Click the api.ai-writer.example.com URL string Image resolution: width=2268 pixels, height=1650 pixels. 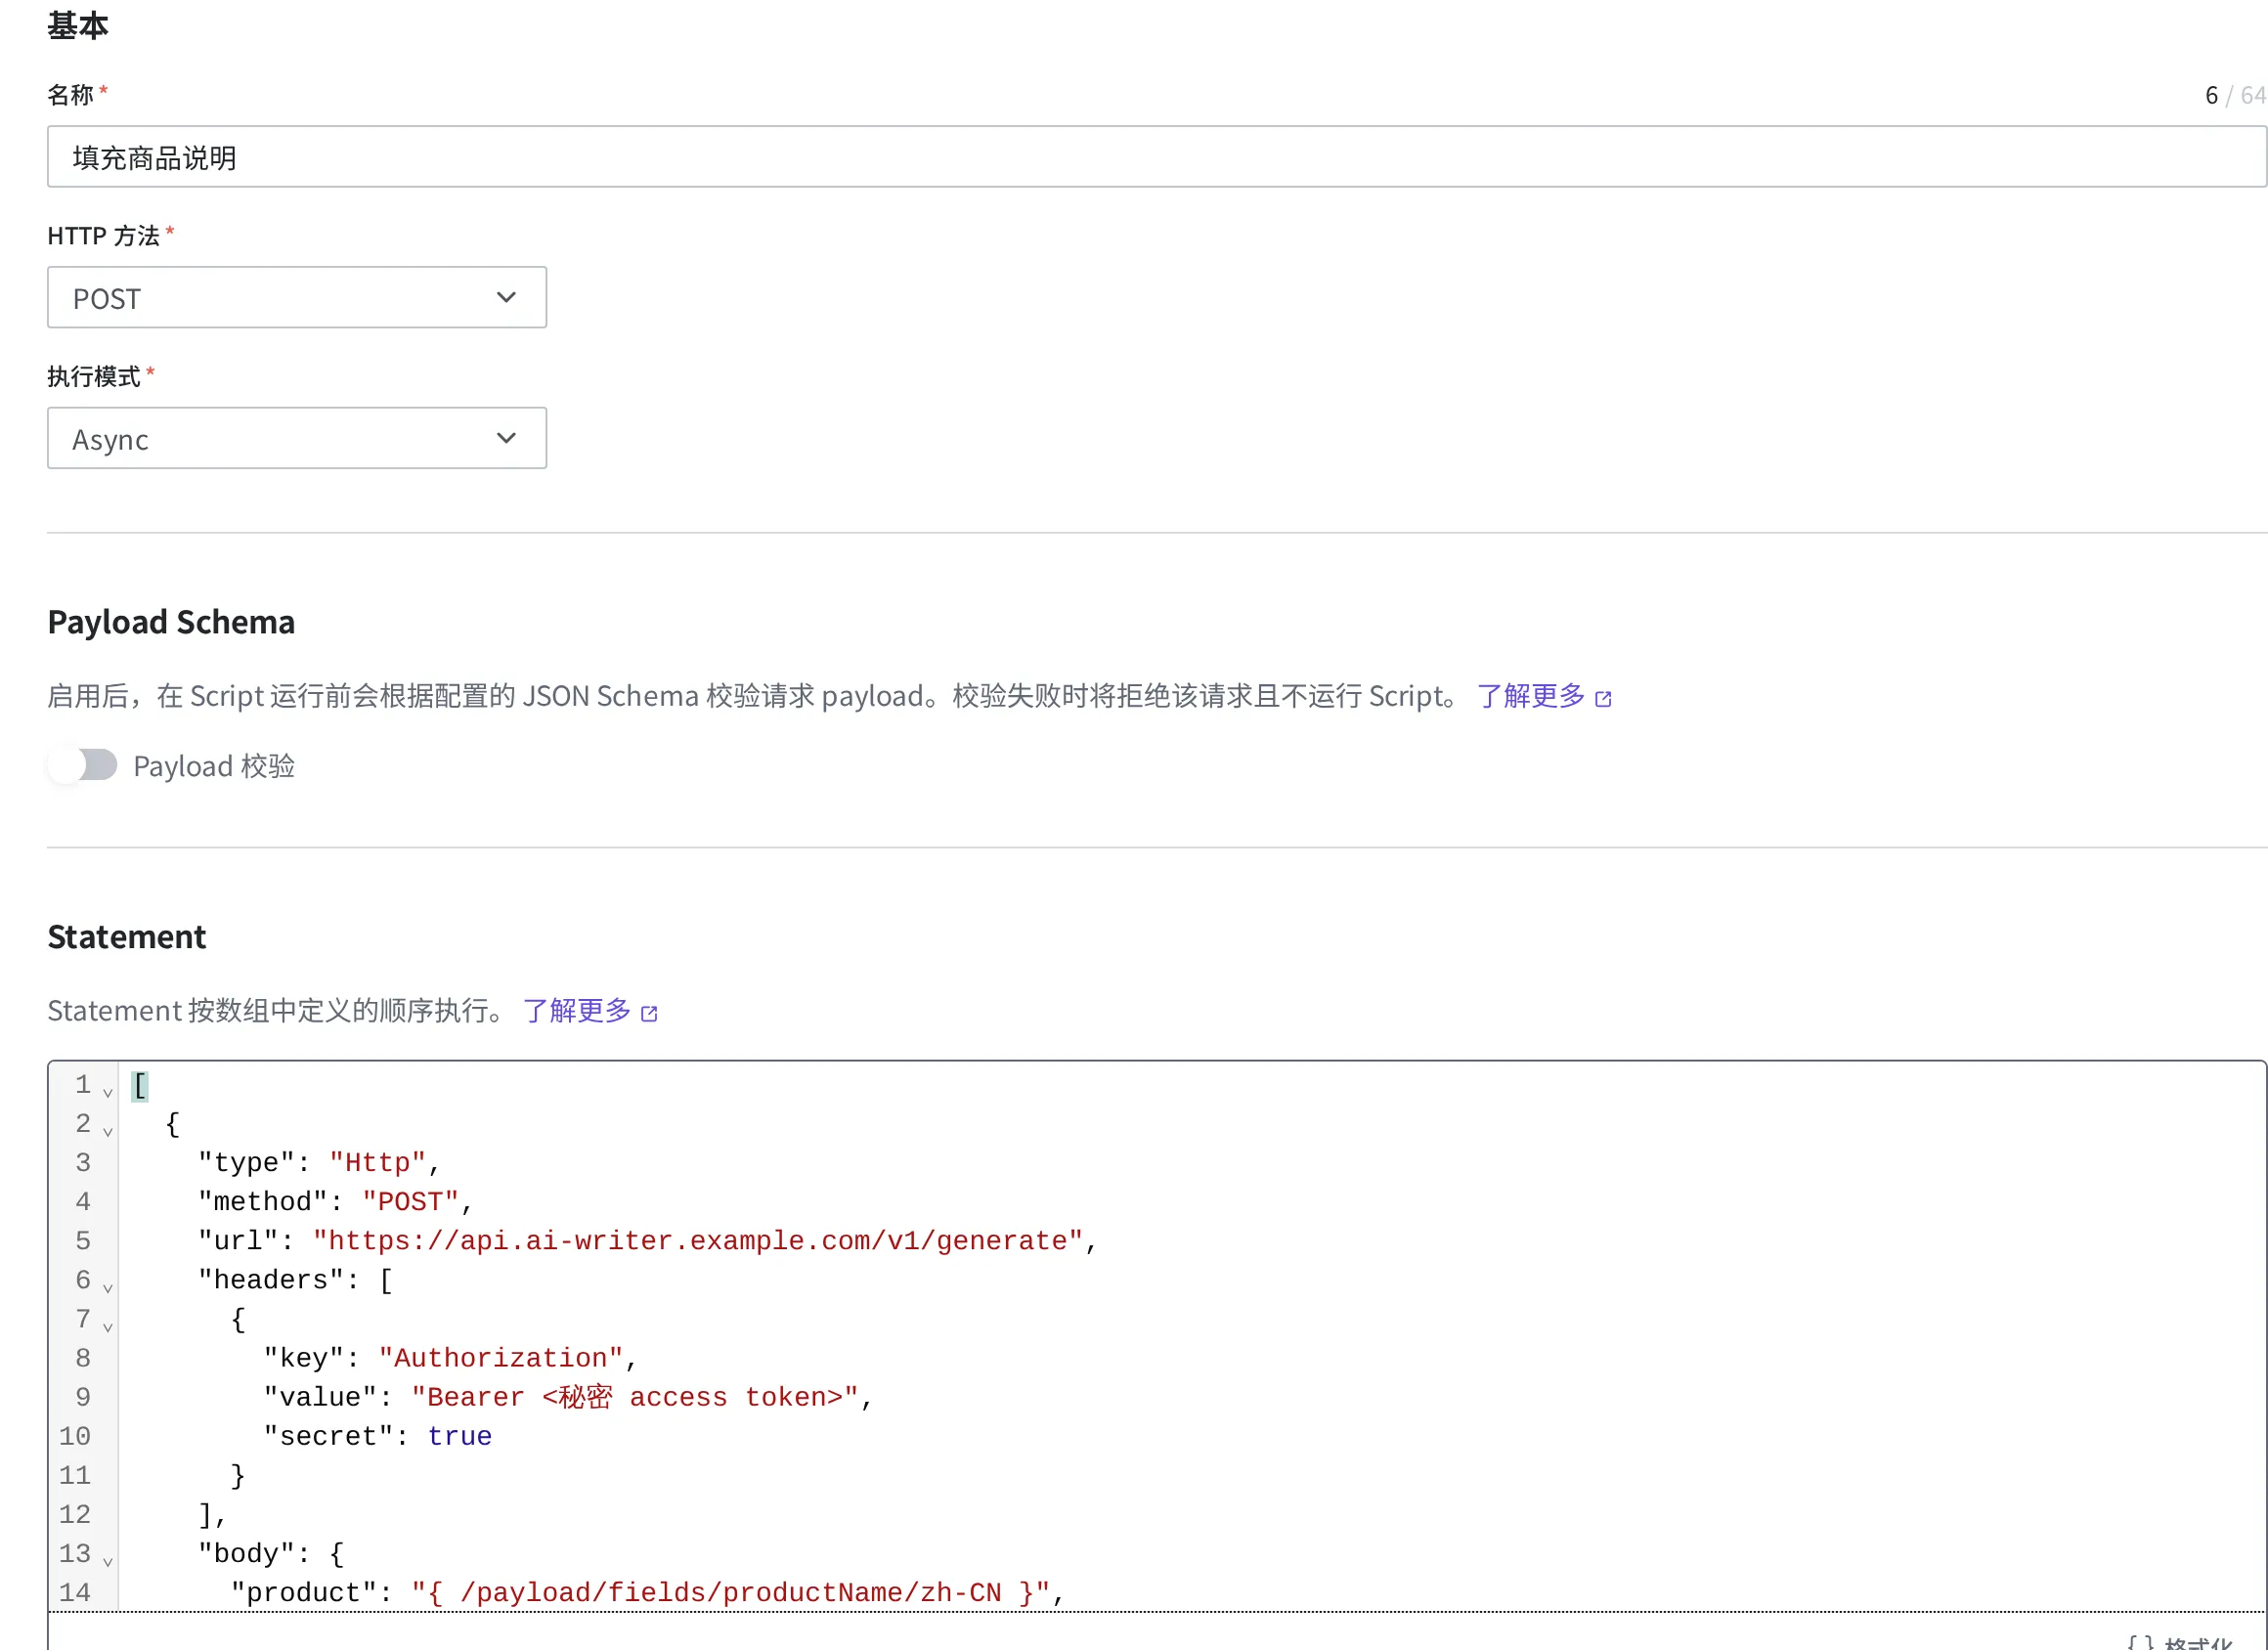click(x=698, y=1241)
